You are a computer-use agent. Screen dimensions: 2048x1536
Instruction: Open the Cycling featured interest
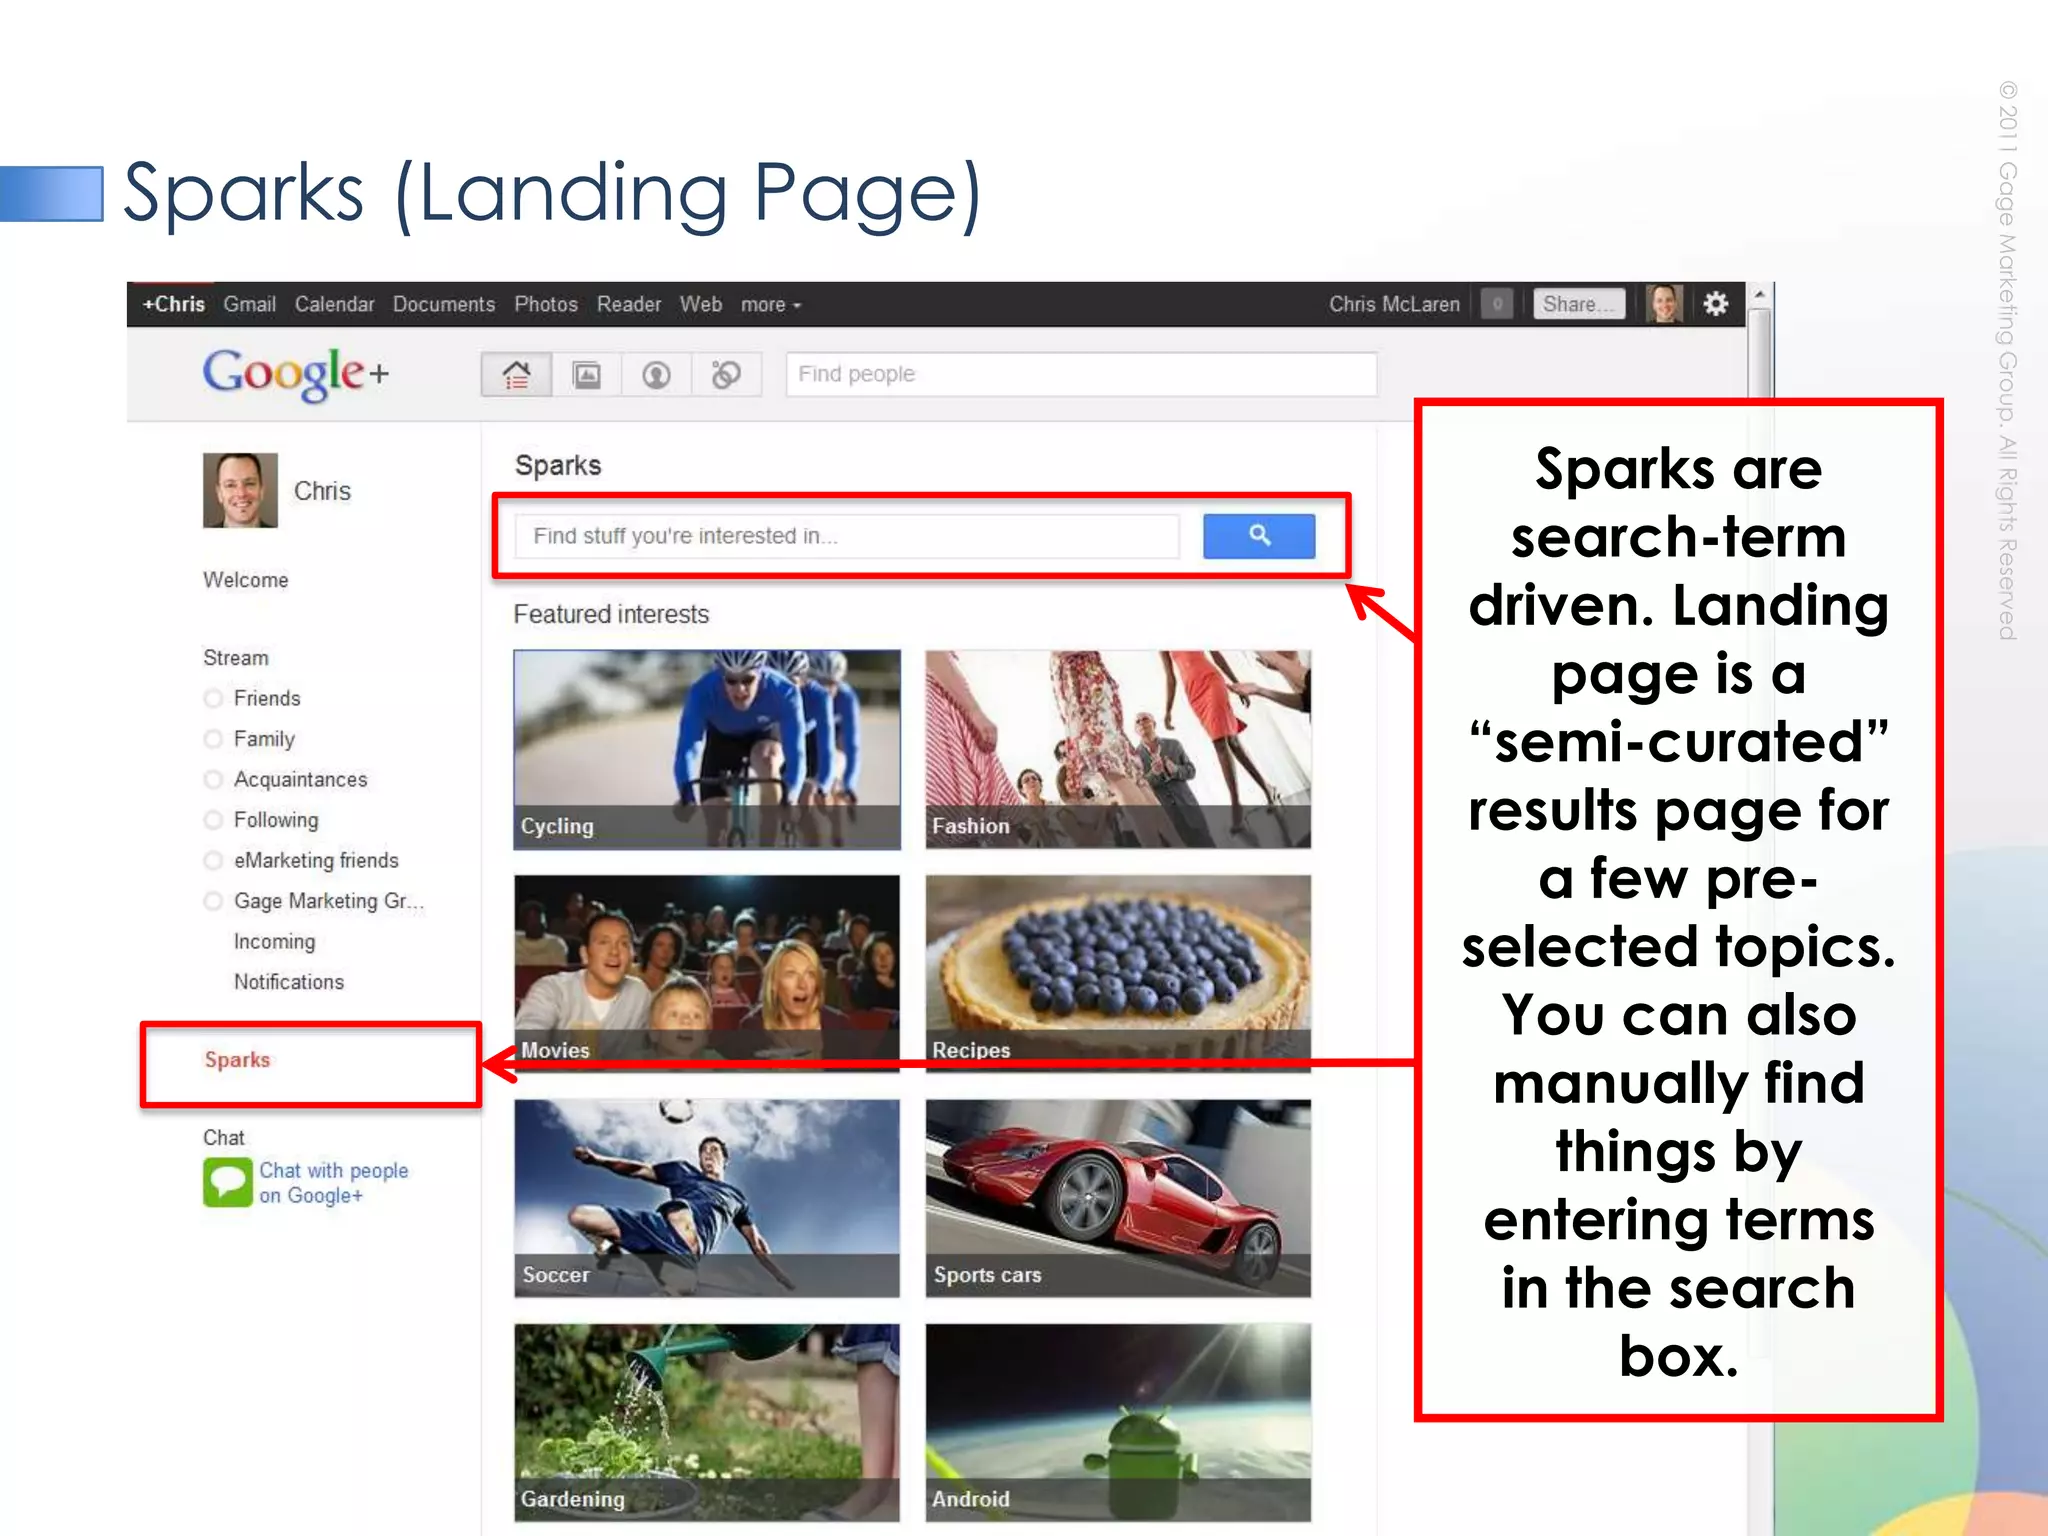coord(707,749)
